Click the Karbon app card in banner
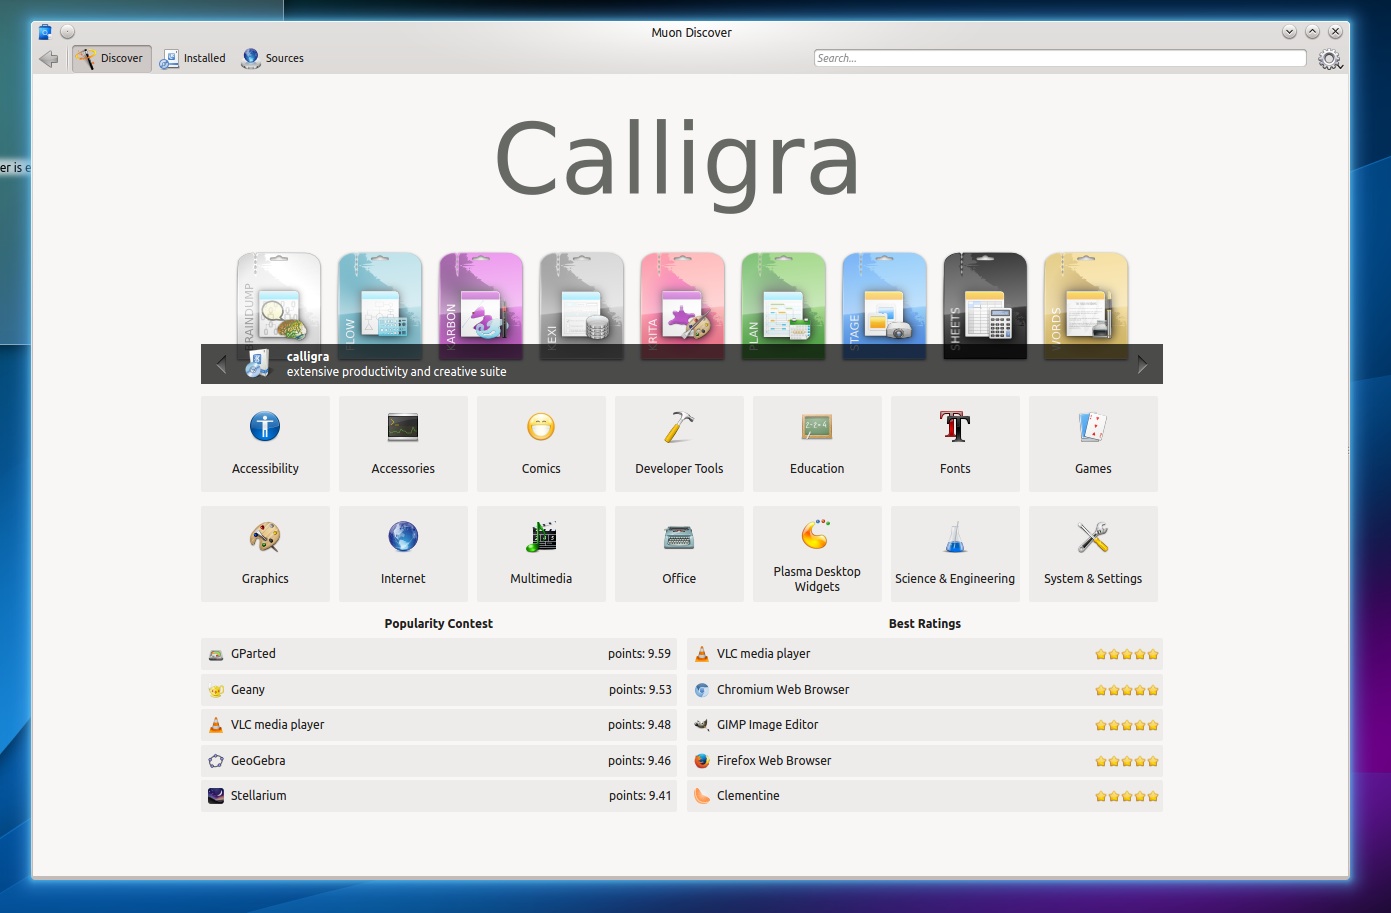 click(481, 305)
